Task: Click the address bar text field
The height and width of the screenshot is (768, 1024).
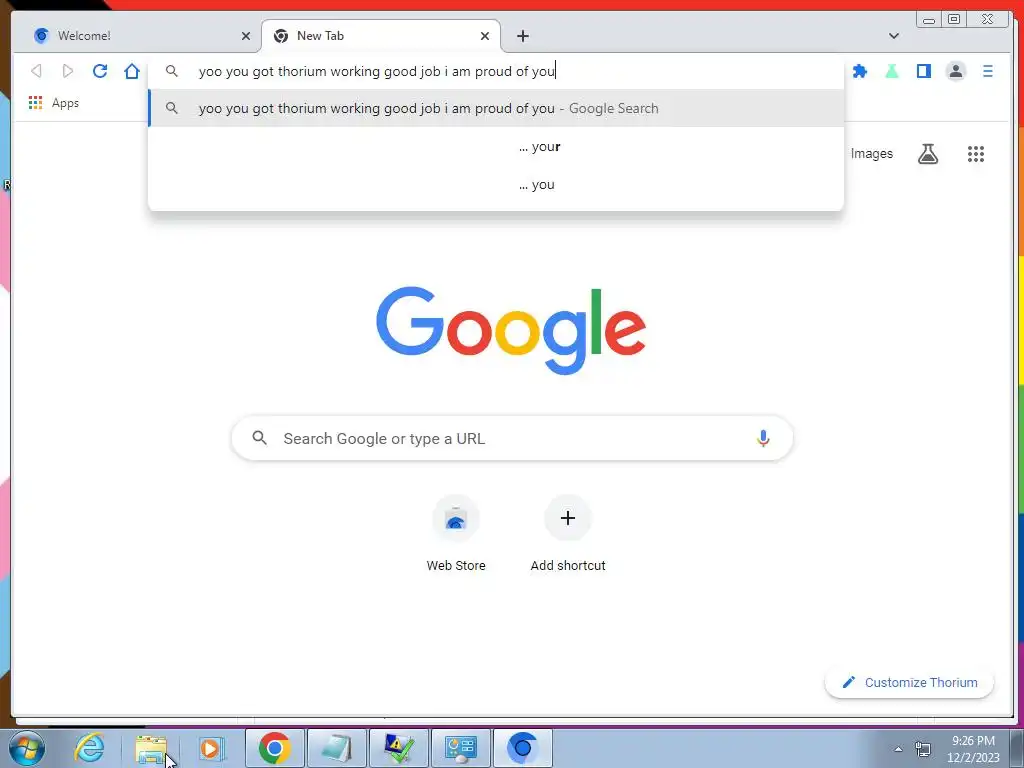Action: pos(496,71)
